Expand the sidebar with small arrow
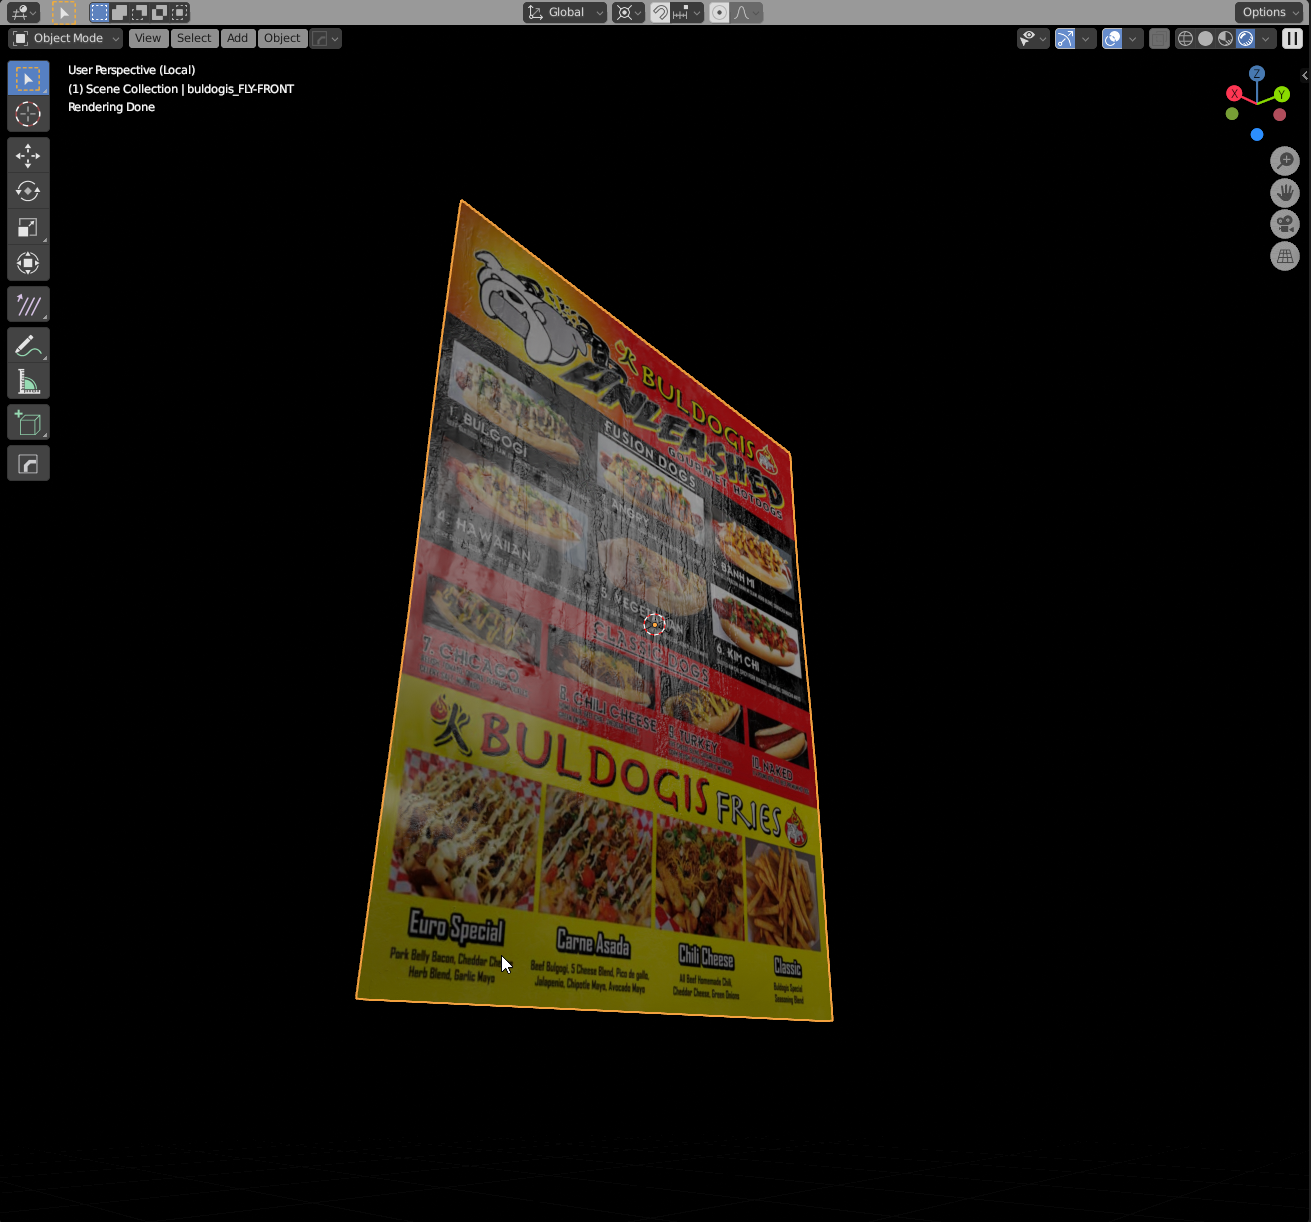 coord(1305,75)
